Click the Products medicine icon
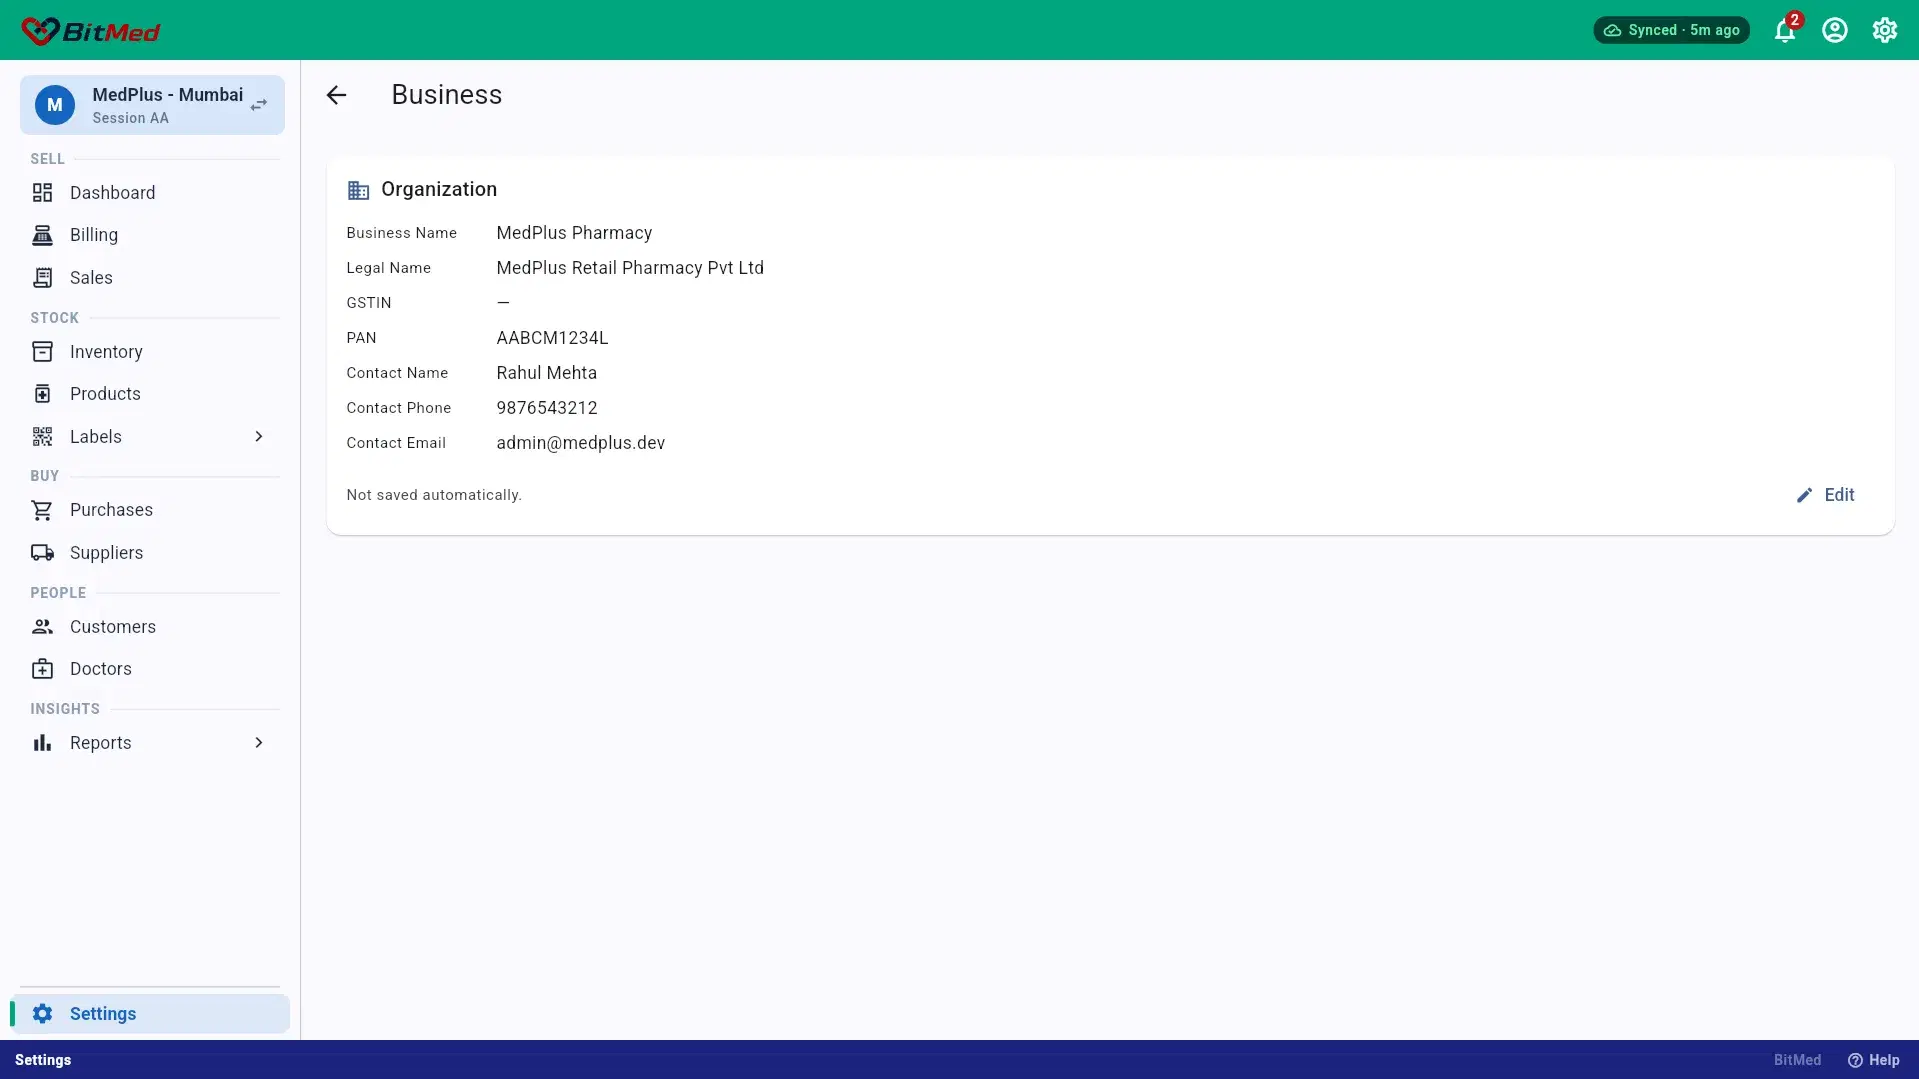Image resolution: width=1919 pixels, height=1079 pixels. coord(42,394)
